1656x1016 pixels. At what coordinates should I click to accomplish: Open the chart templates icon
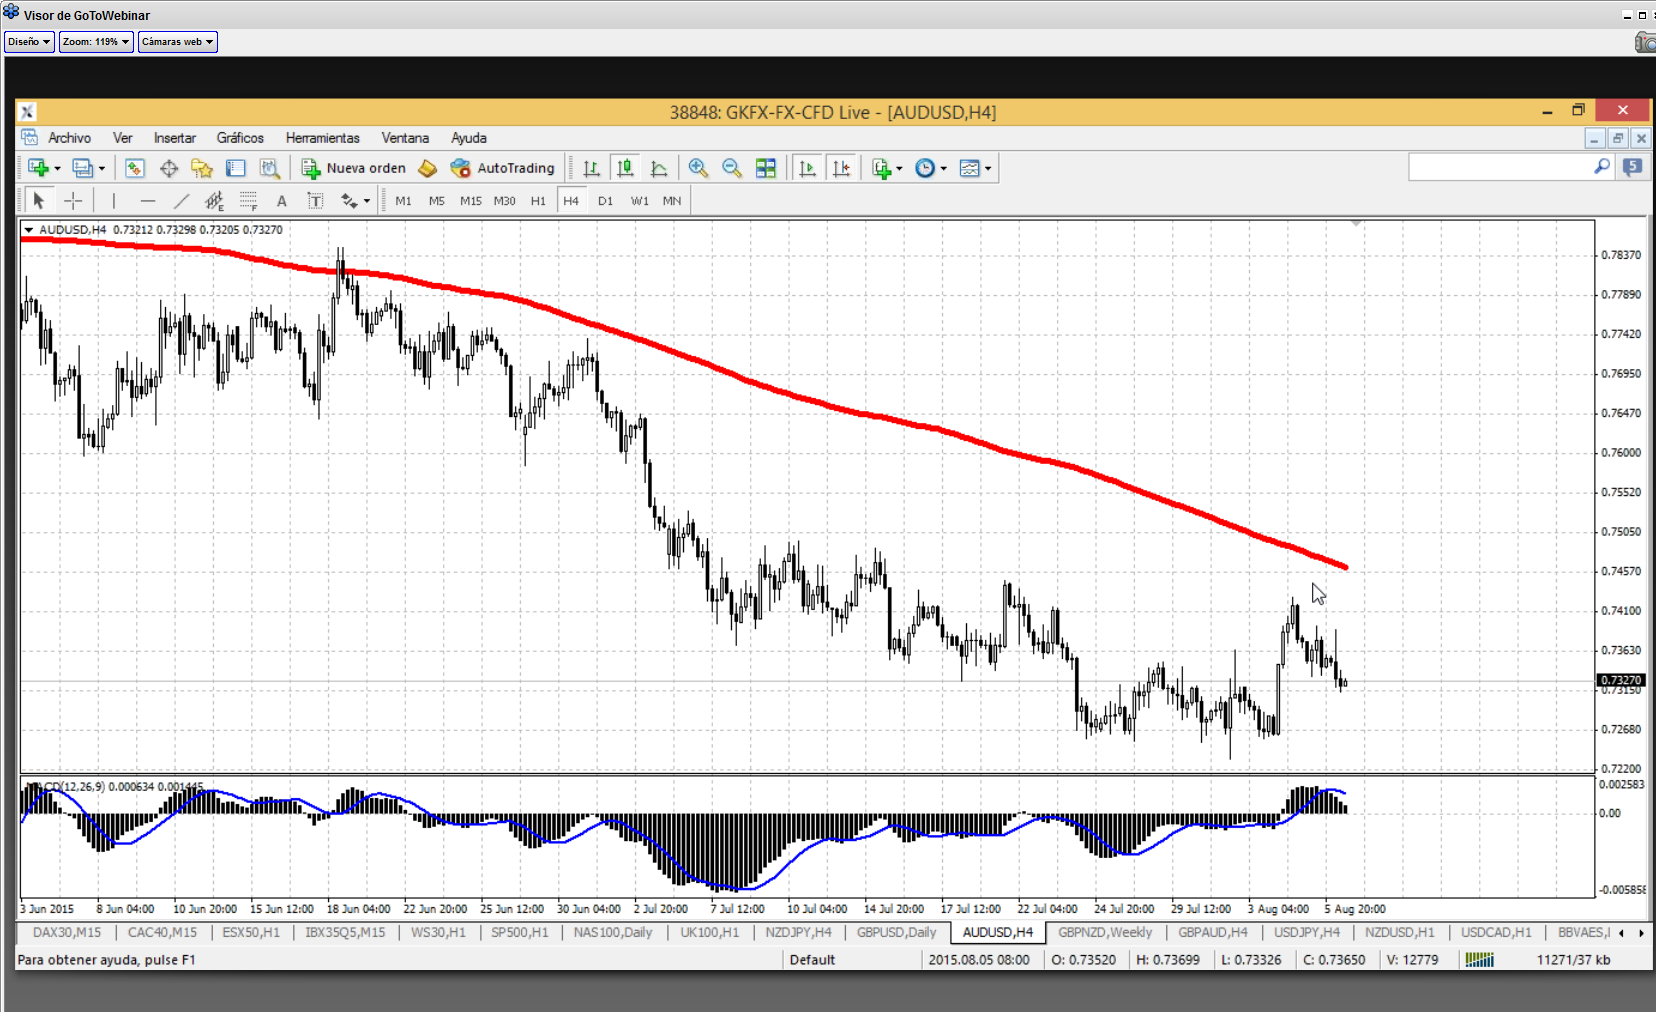pyautogui.click(x=969, y=168)
